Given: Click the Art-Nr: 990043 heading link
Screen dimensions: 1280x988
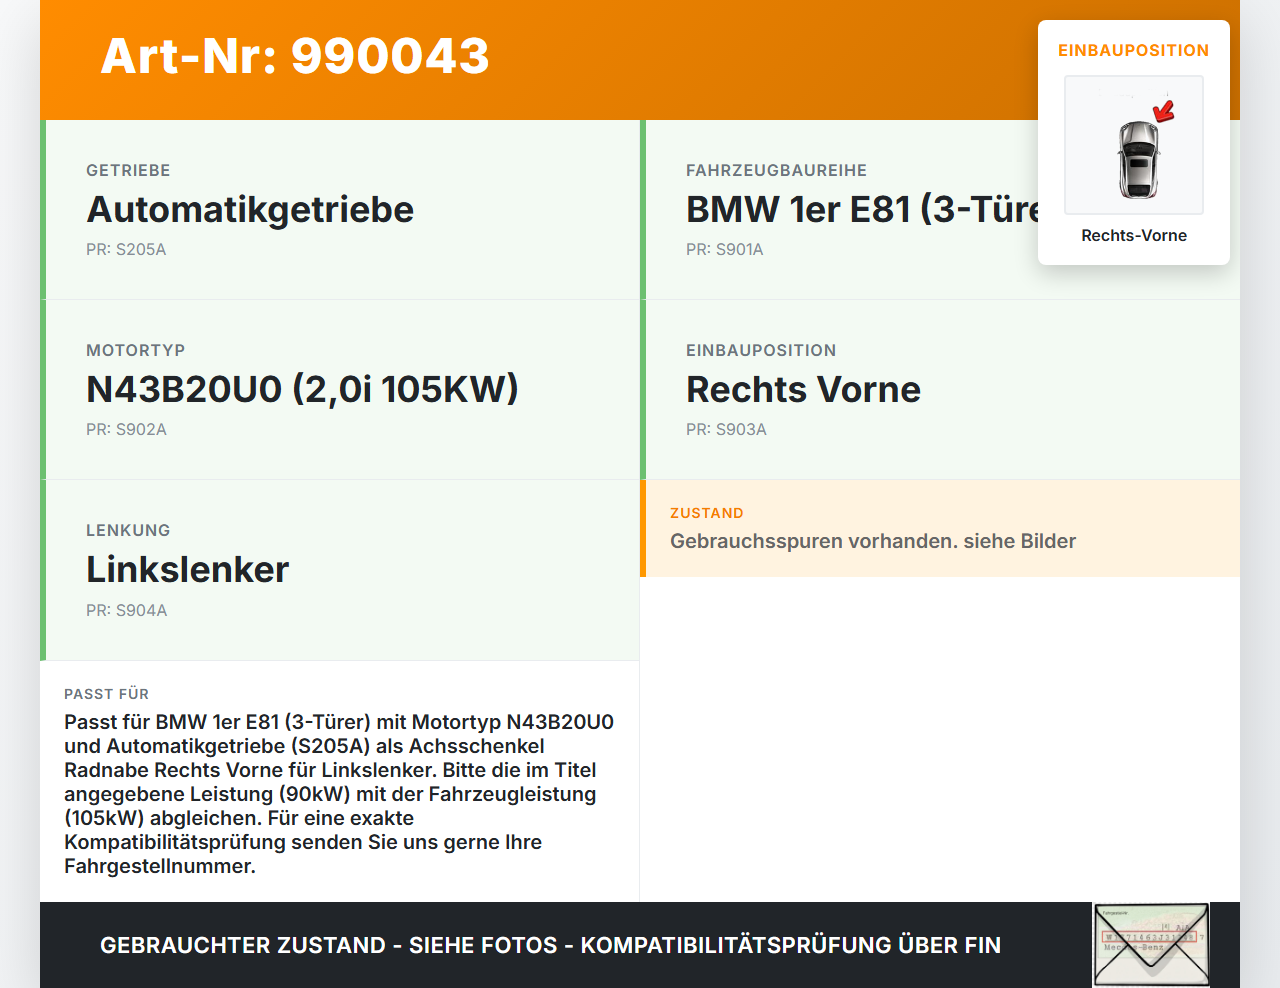Looking at the screenshot, I should [295, 57].
